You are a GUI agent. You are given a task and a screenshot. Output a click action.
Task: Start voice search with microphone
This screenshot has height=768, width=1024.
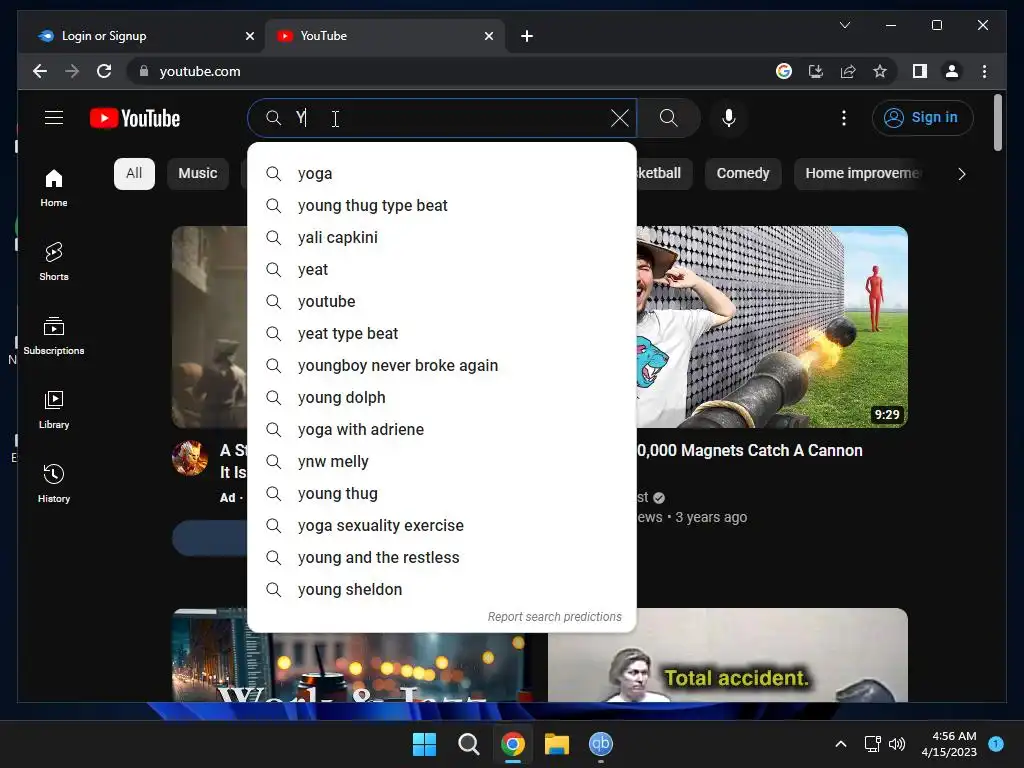729,118
